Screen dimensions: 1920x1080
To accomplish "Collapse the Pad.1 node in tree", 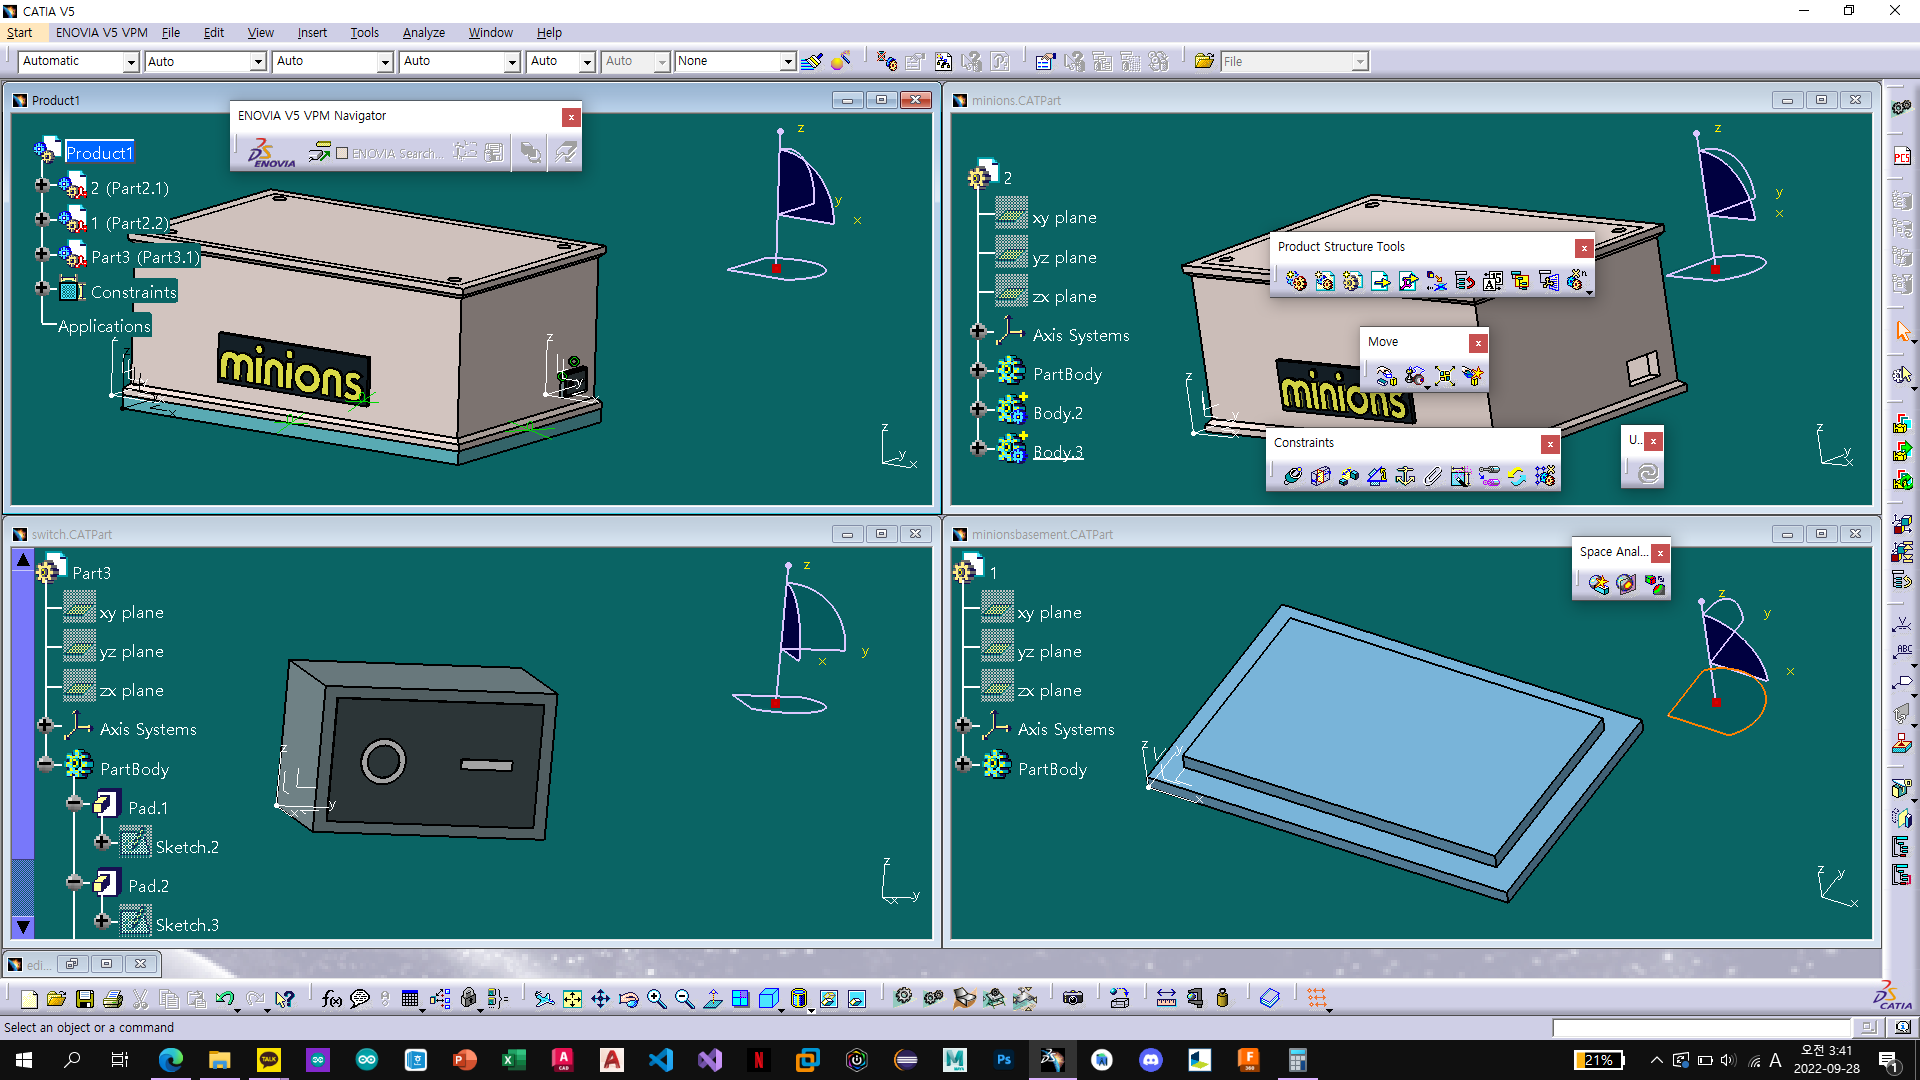I will pos(75,804).
